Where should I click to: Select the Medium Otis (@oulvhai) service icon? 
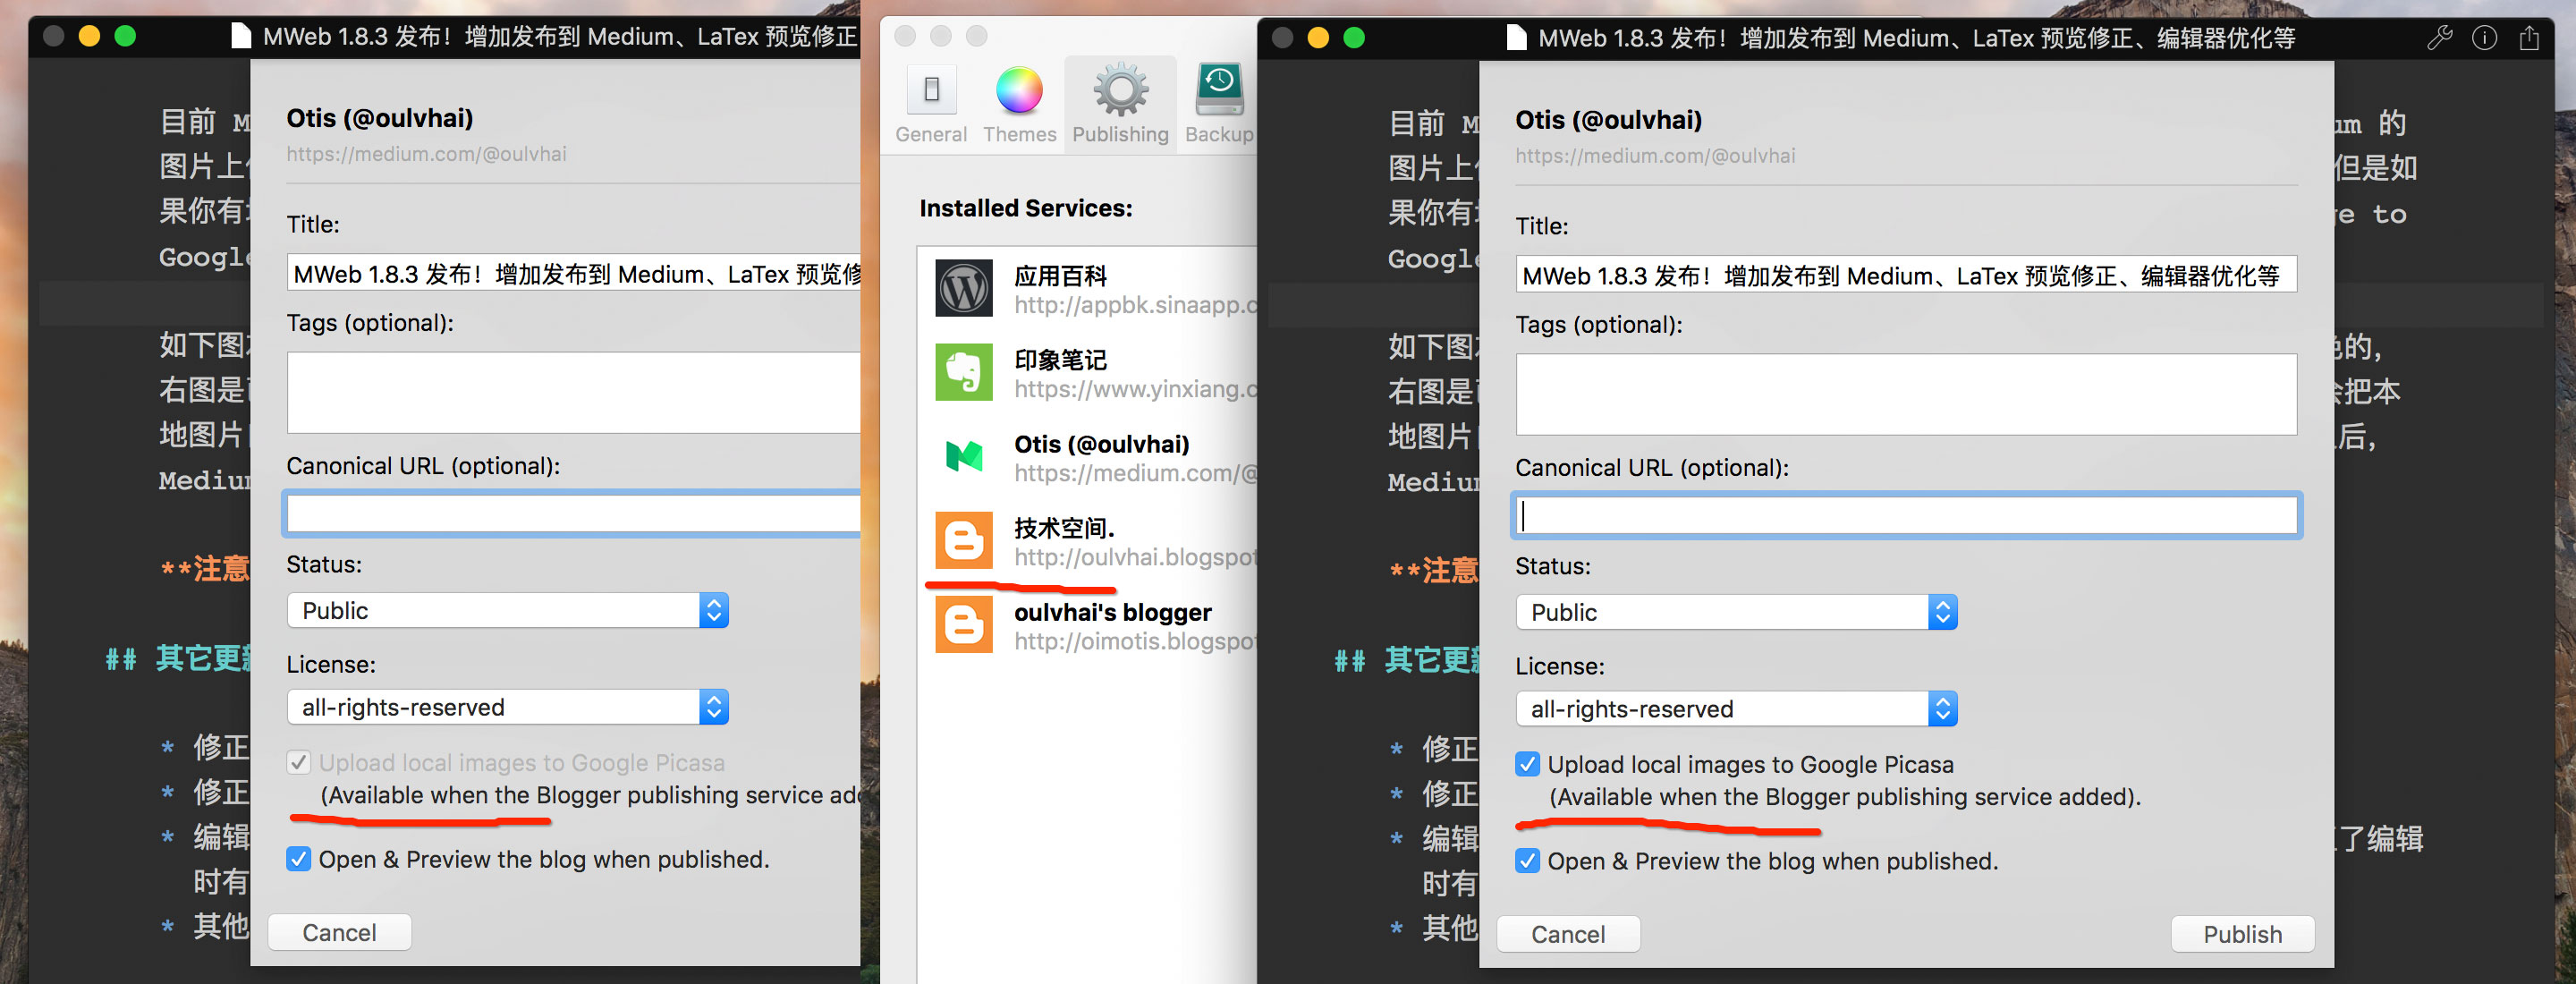click(x=963, y=456)
